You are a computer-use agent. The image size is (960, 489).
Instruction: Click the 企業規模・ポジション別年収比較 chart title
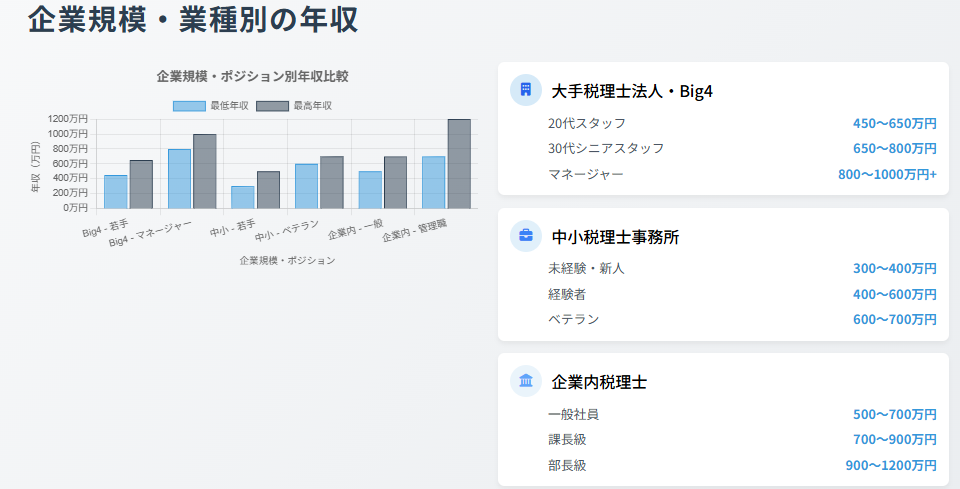click(x=253, y=76)
